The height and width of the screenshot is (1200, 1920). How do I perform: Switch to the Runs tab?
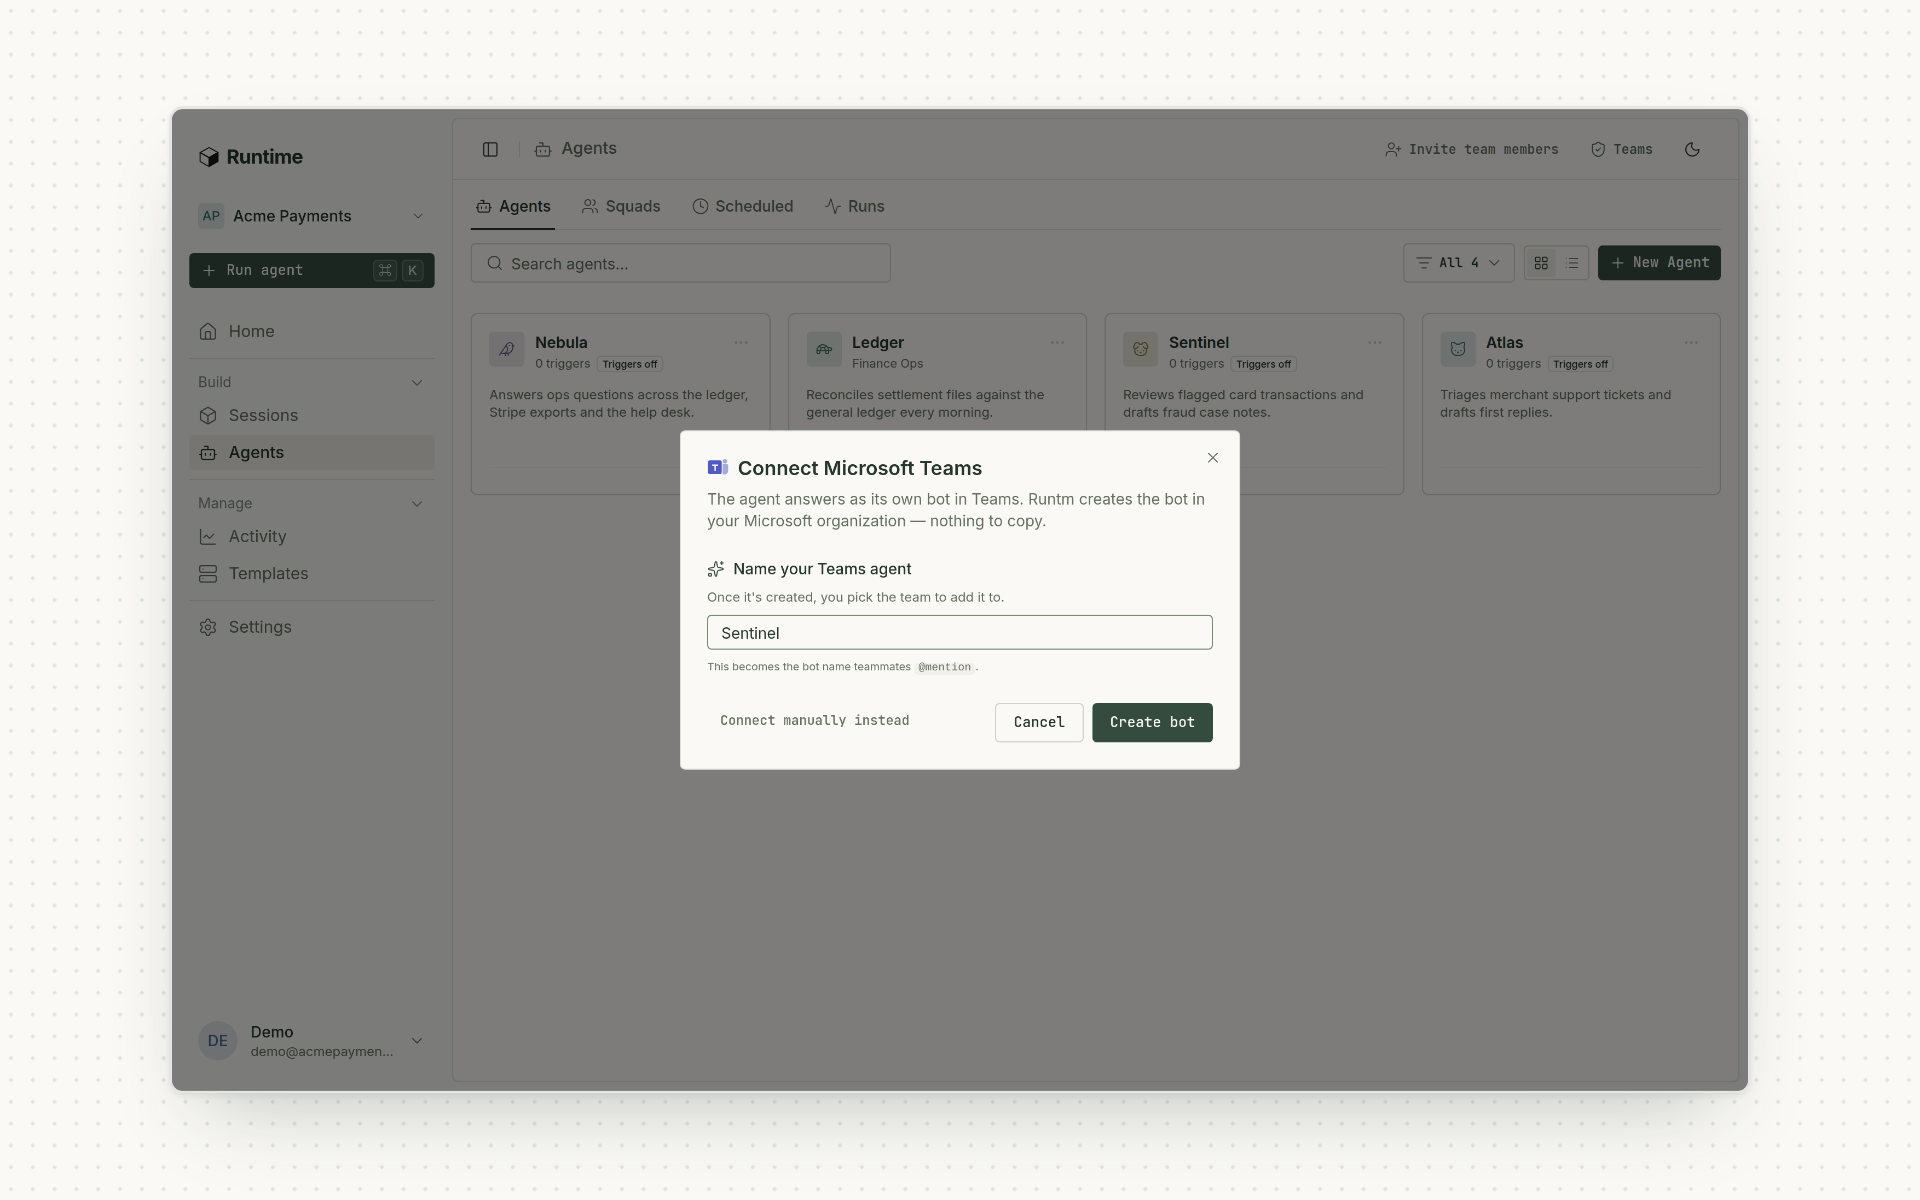(854, 206)
